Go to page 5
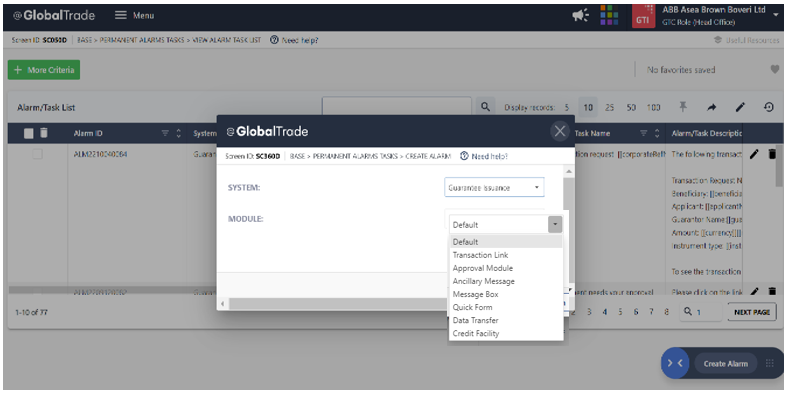The image size is (787, 398). coord(620,312)
